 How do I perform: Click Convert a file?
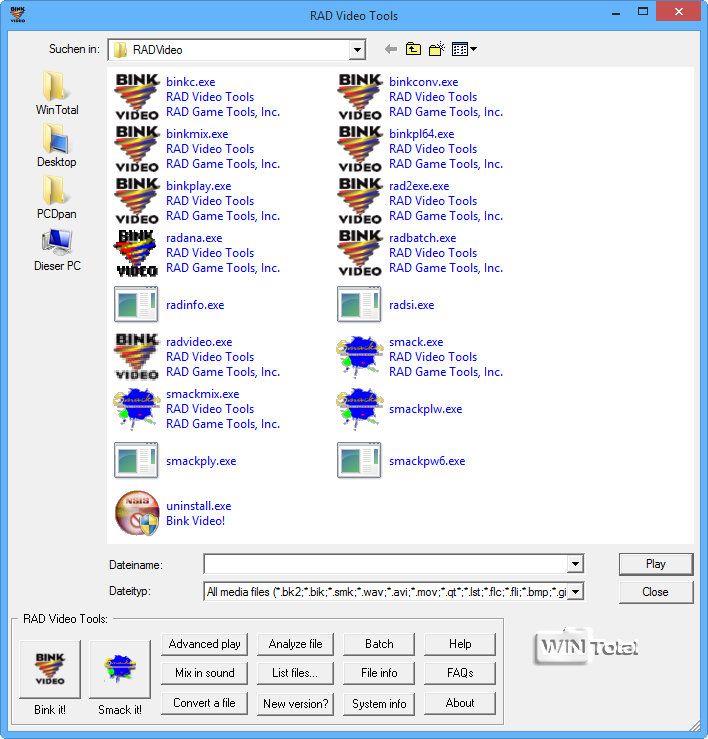[x=205, y=703]
